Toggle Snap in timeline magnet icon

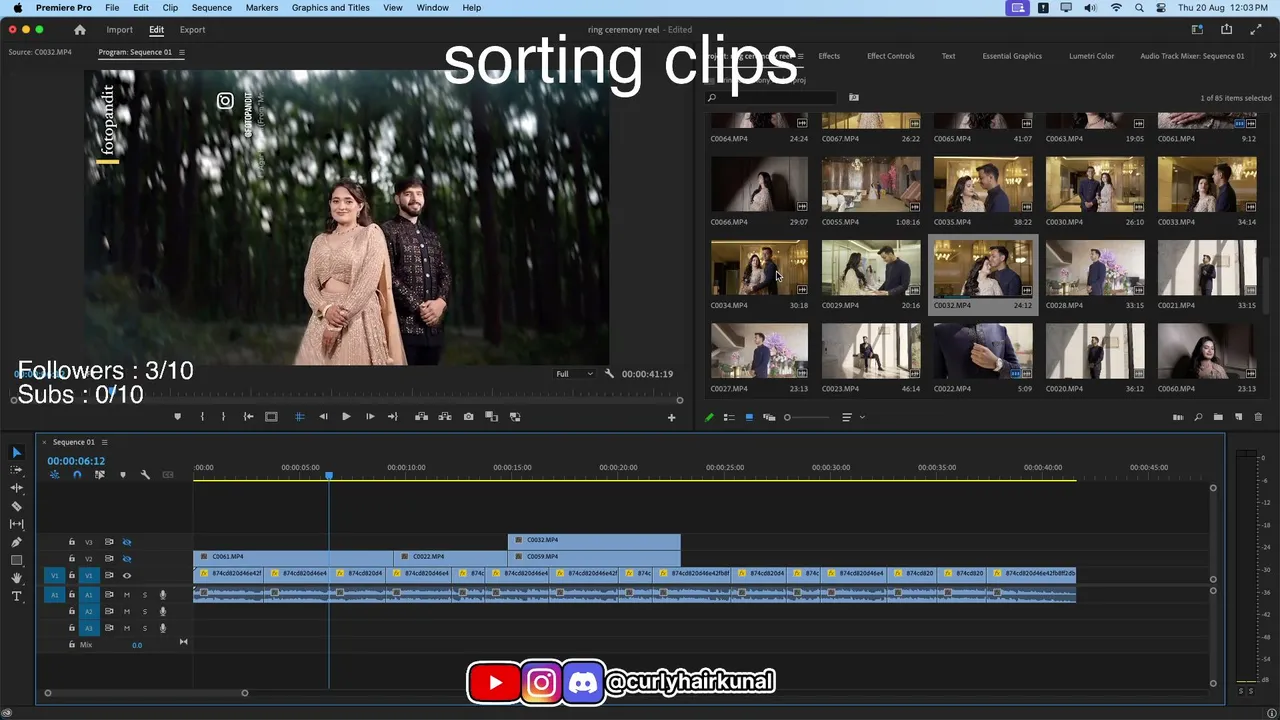coord(77,474)
